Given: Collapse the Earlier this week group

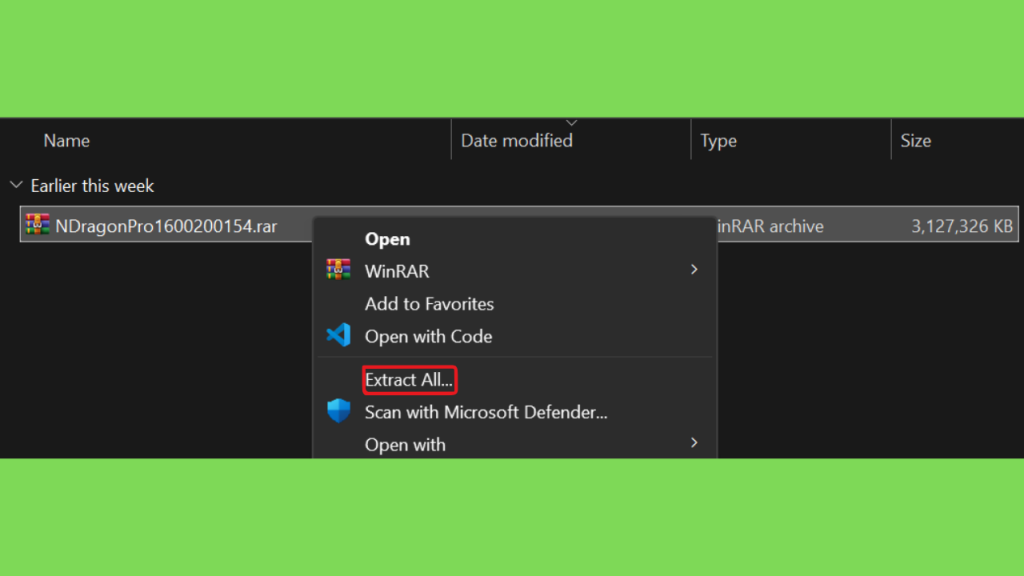Looking at the screenshot, I should click(16, 185).
